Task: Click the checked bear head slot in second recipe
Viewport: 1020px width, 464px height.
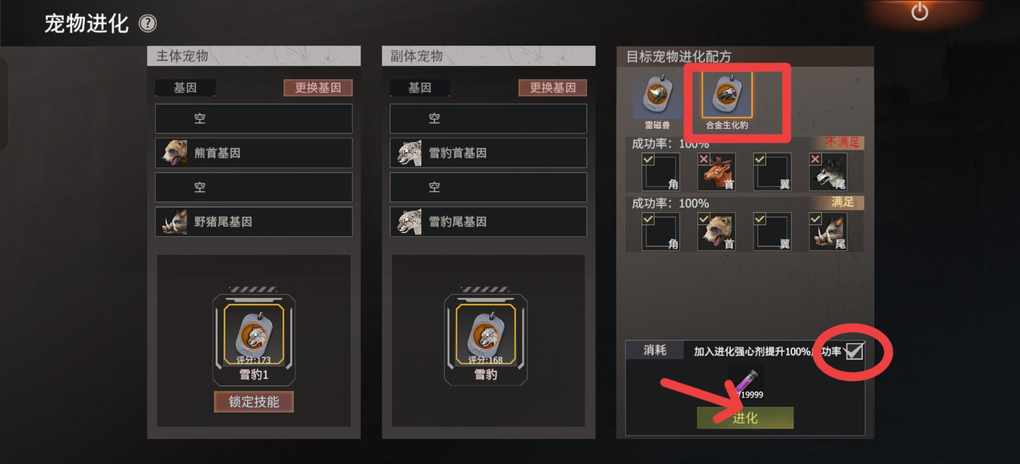Action: tap(716, 232)
